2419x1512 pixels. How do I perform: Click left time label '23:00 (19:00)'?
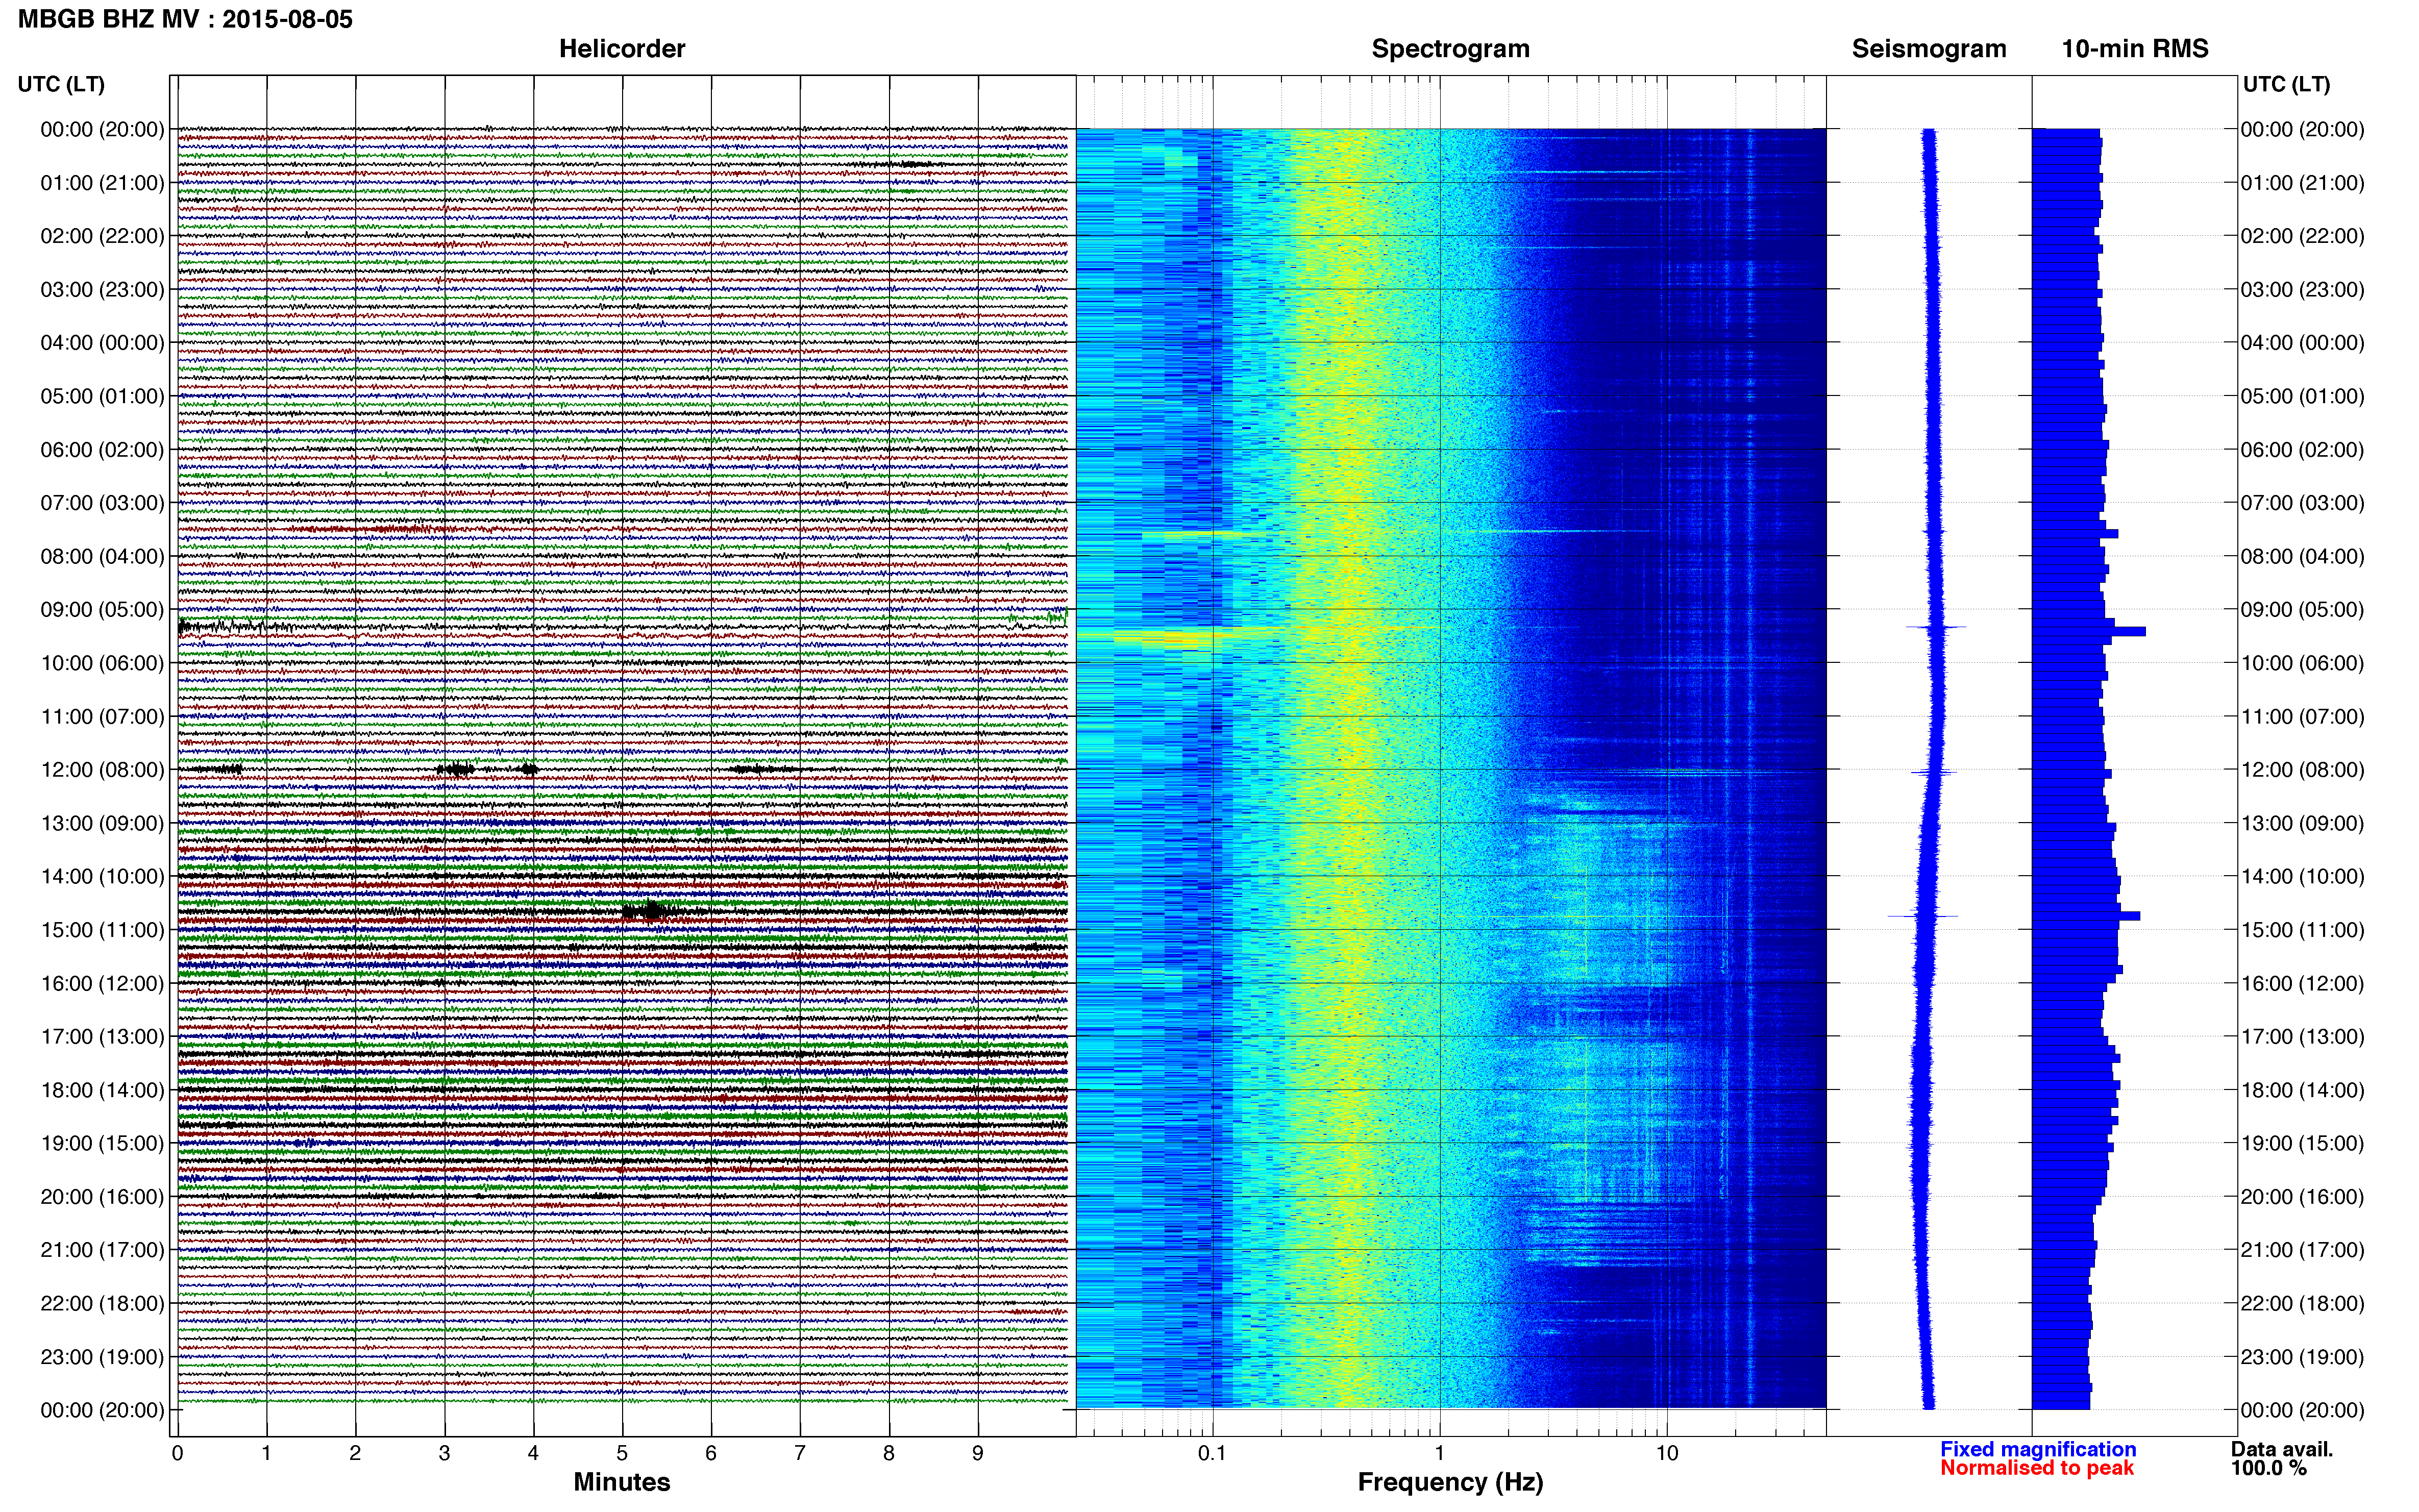102,1357
